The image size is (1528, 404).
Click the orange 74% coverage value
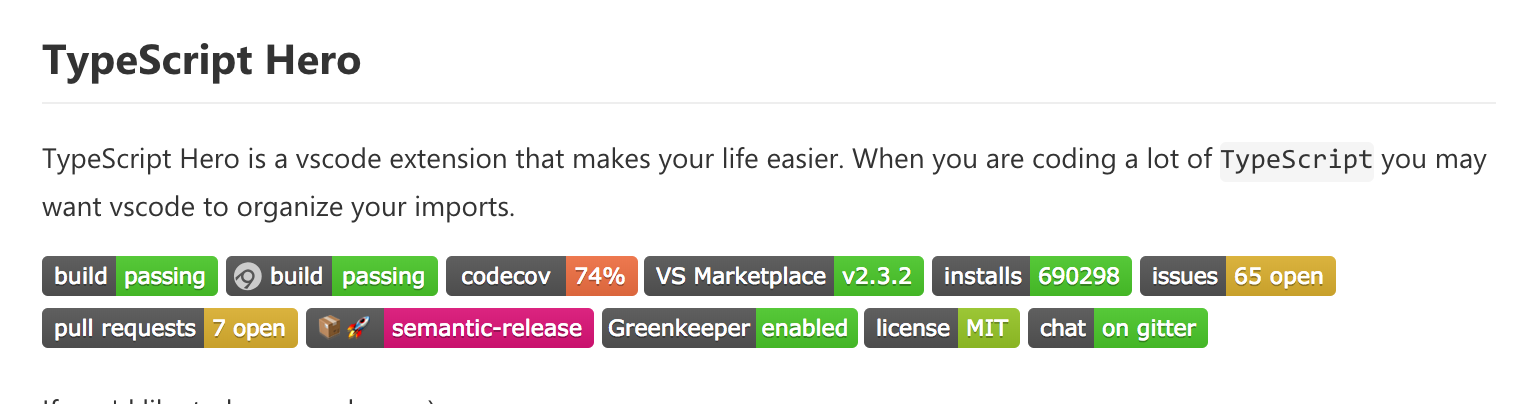600,277
